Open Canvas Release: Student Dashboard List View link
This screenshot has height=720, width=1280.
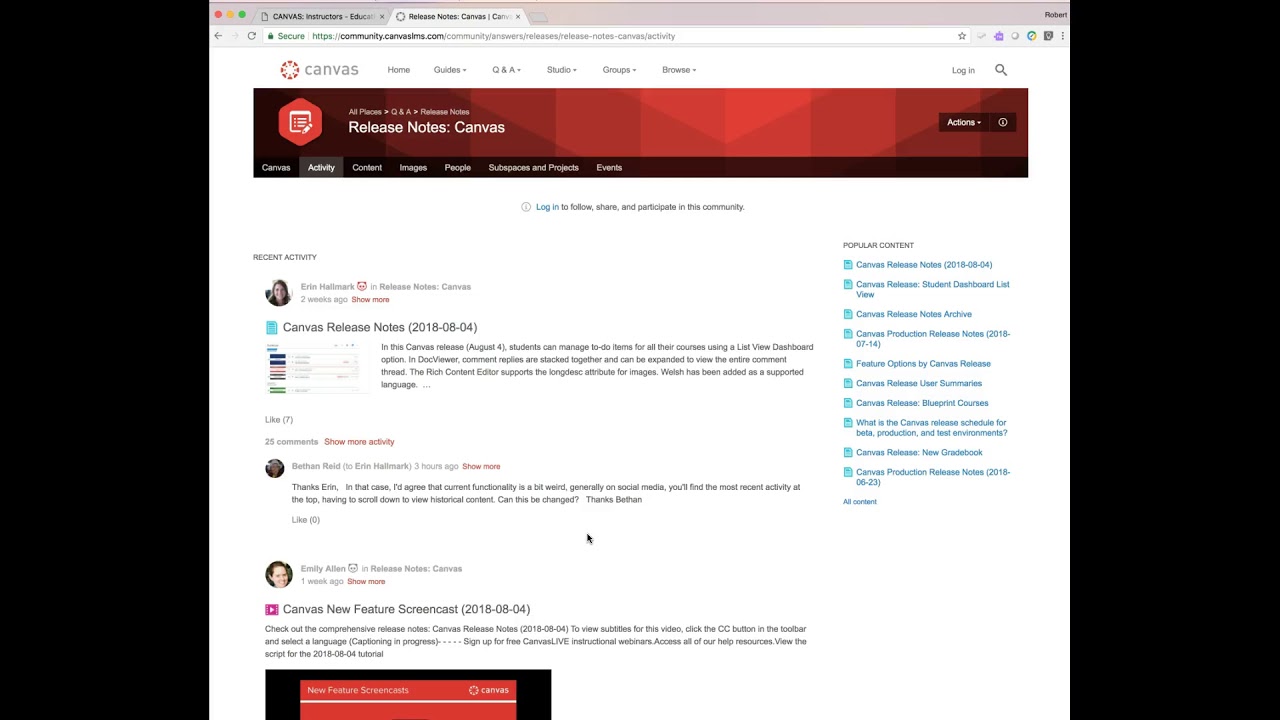click(x=933, y=290)
